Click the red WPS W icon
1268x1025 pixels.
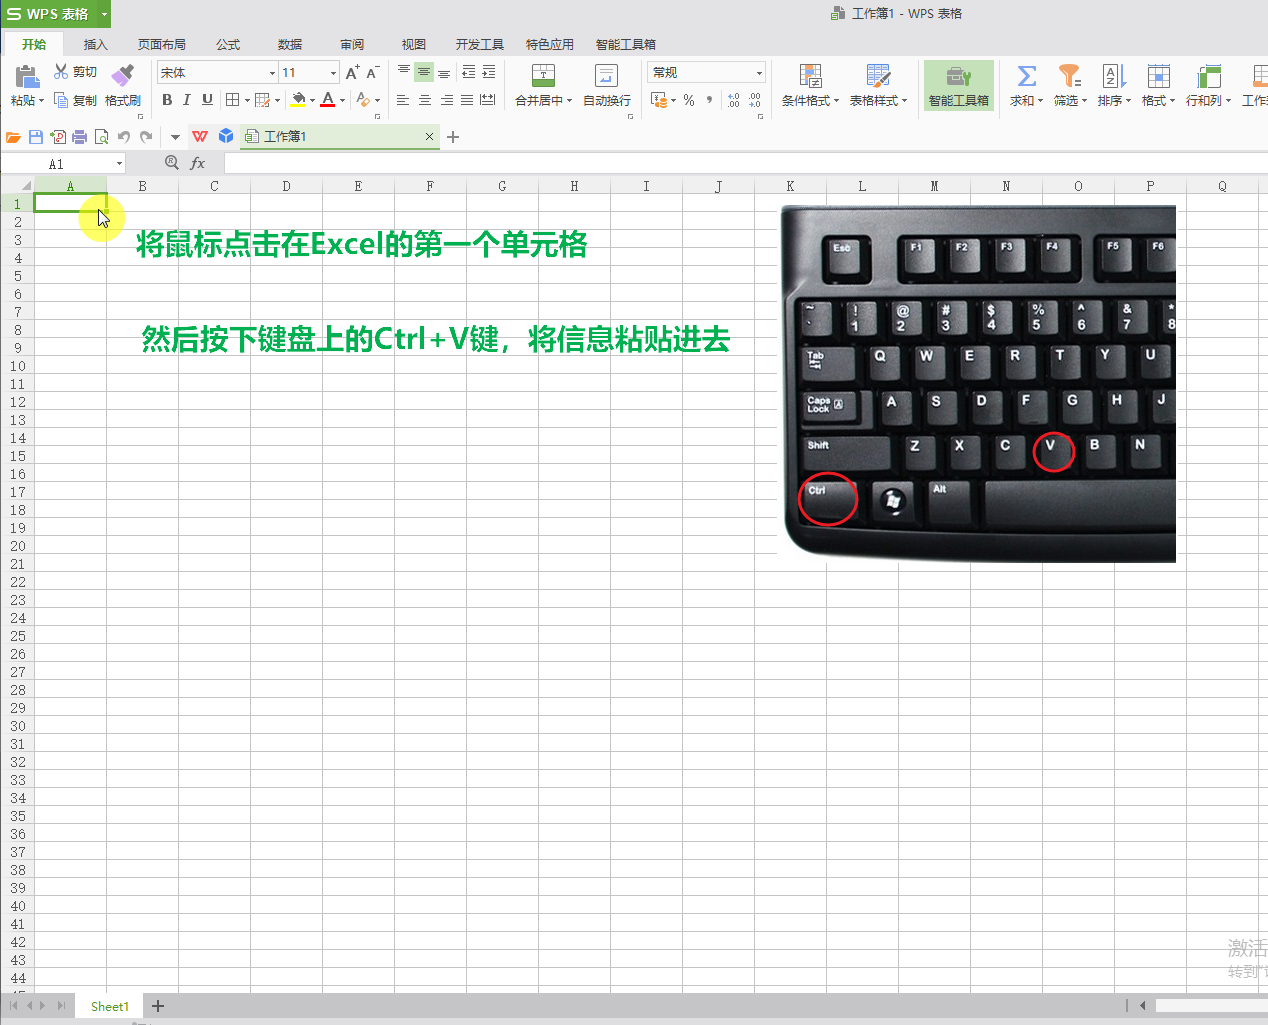200,136
